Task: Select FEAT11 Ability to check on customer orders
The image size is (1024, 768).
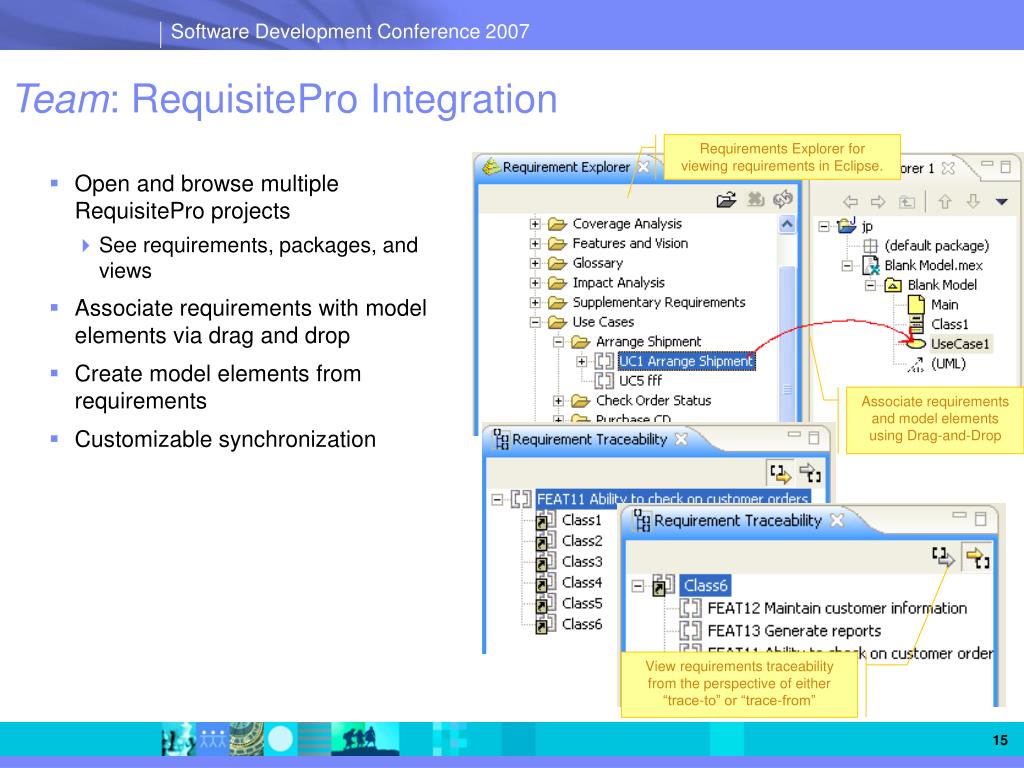Action: pyautogui.click(x=673, y=499)
